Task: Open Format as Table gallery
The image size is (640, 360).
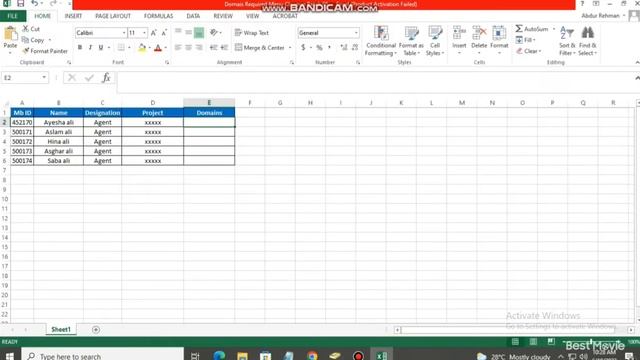Action: coord(411,41)
